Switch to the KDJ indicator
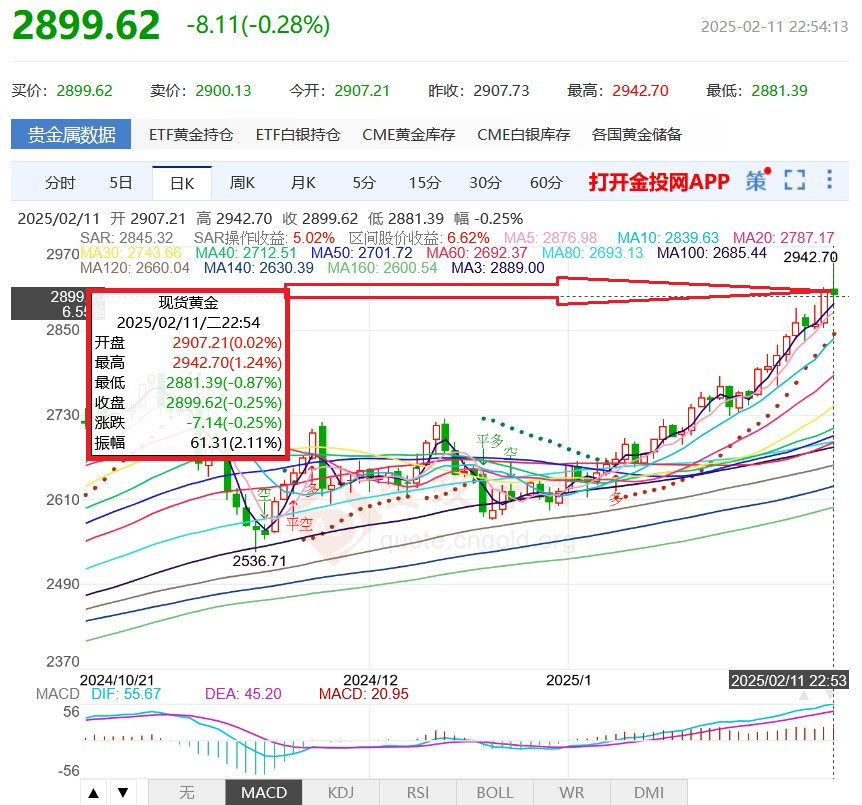Image resolution: width=862 pixels, height=805 pixels. coord(340,791)
